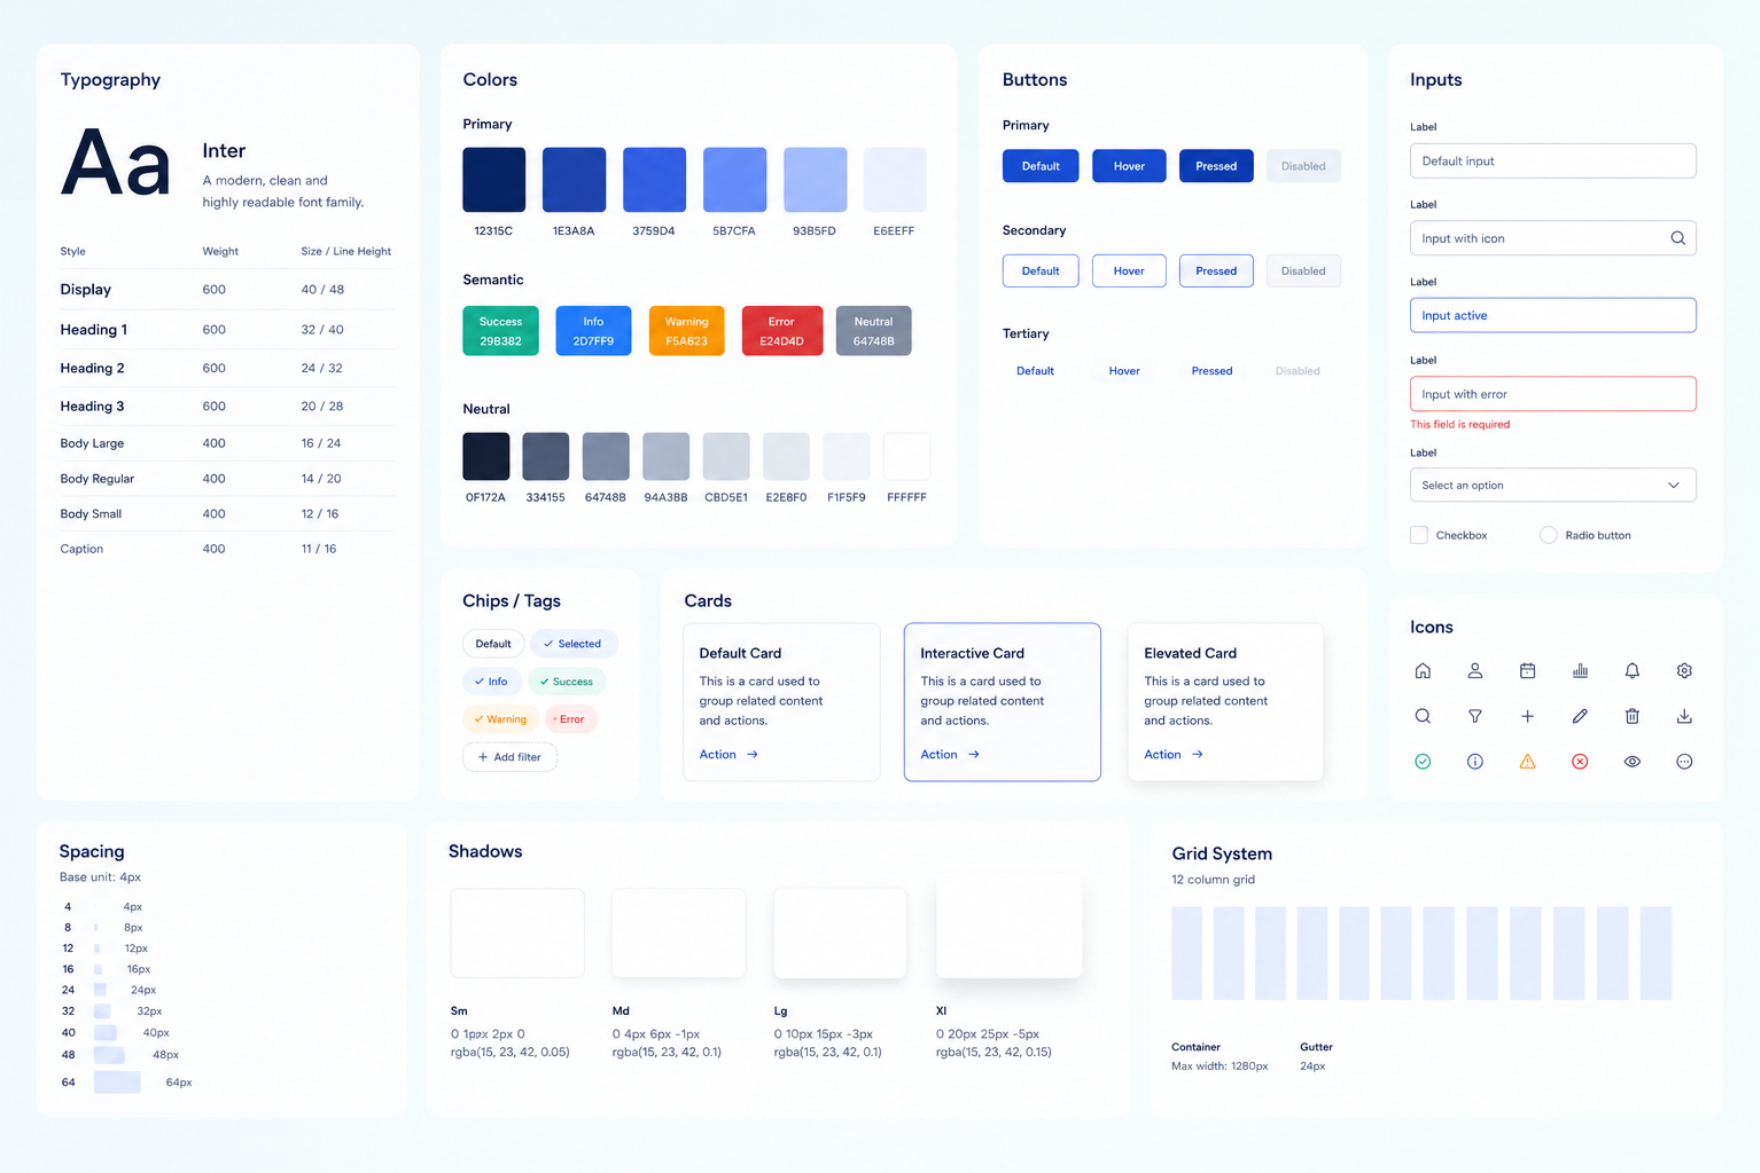Open the Select an option dropdown
This screenshot has width=1760, height=1173.
pyautogui.click(x=1552, y=485)
